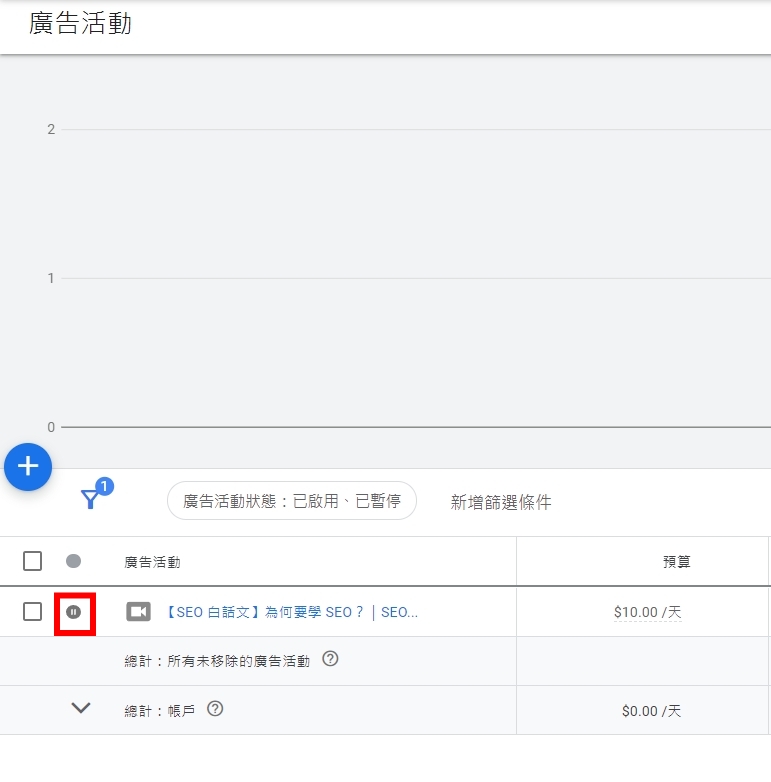Click the paused status icon of SEO campaign
Viewport: 771px width, 782px height.
point(73,612)
